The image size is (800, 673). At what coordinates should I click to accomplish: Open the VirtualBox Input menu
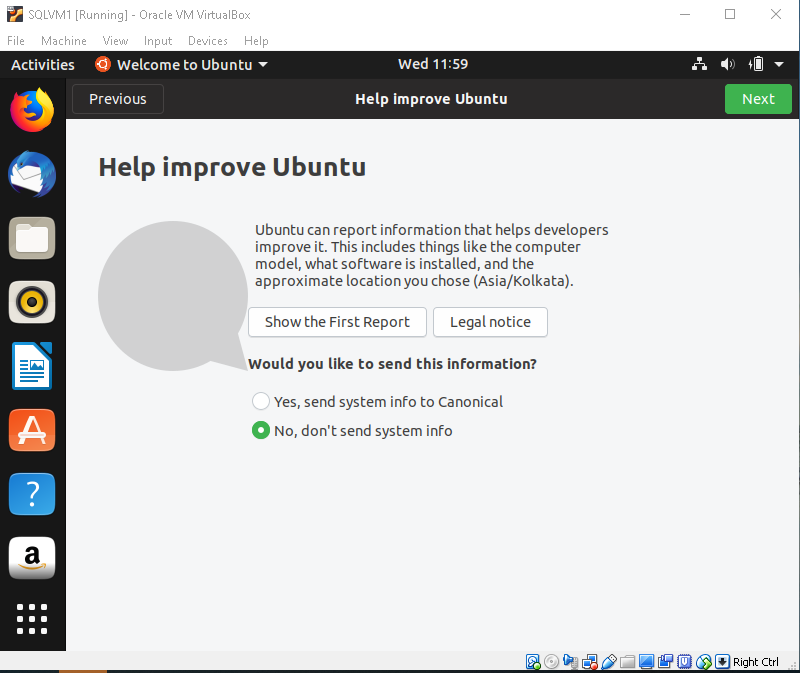158,41
